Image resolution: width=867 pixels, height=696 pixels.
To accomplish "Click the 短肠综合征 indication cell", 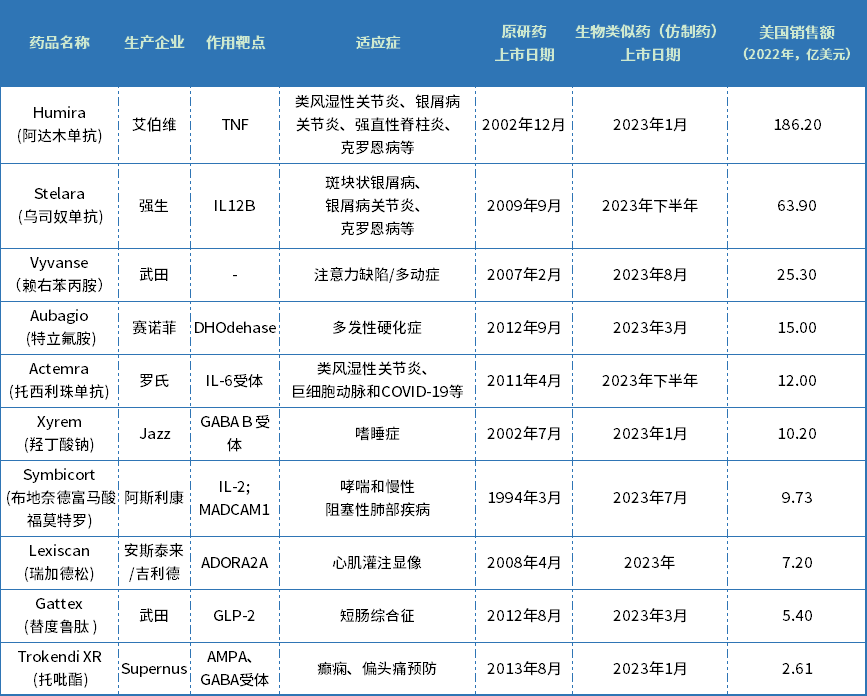I will 377,615.
